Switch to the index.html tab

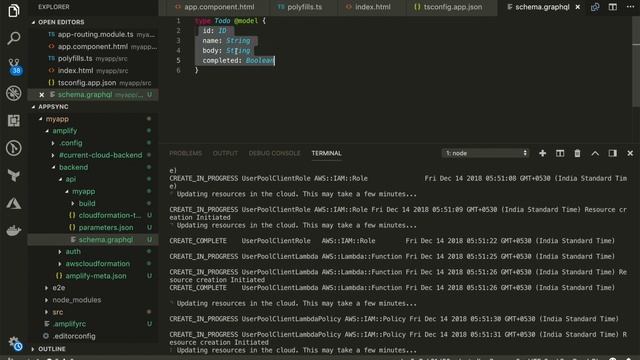[x=368, y=7]
